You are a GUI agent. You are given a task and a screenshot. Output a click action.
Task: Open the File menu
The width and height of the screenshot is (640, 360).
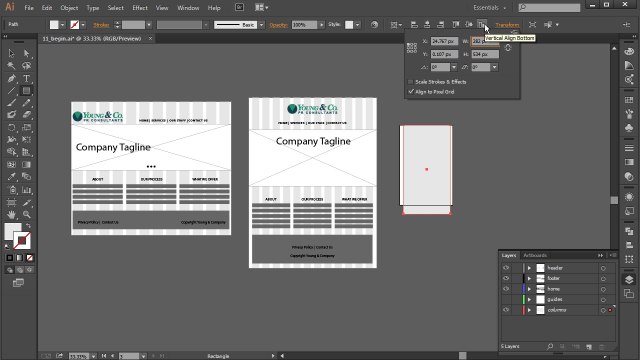click(29, 8)
